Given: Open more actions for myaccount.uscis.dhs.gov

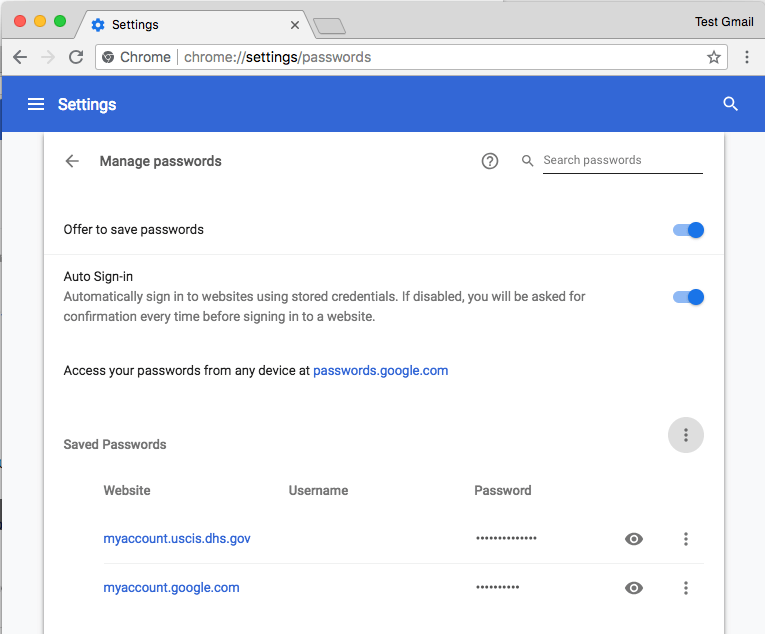Looking at the screenshot, I should coord(685,539).
